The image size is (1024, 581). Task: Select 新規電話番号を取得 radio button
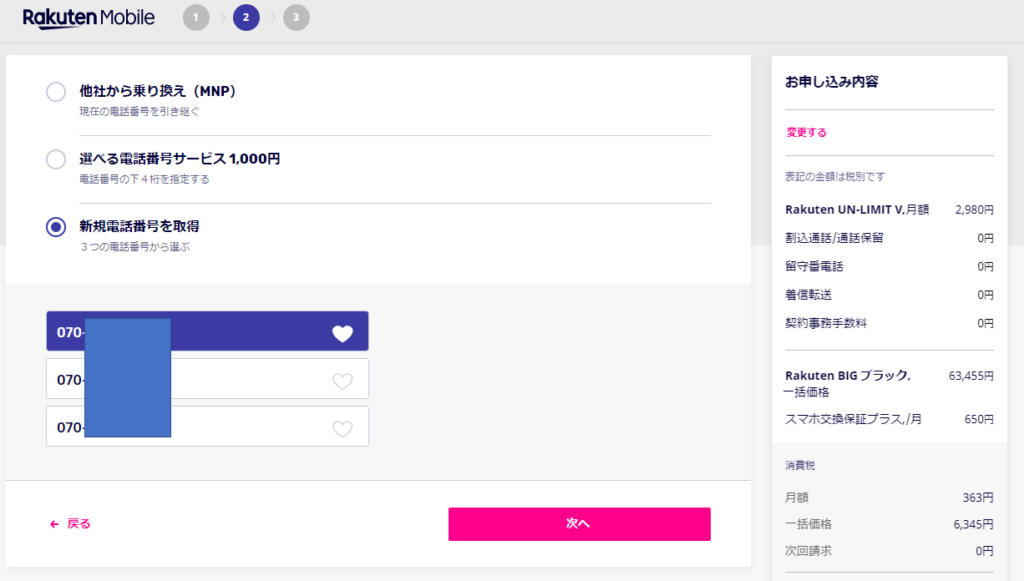56,227
